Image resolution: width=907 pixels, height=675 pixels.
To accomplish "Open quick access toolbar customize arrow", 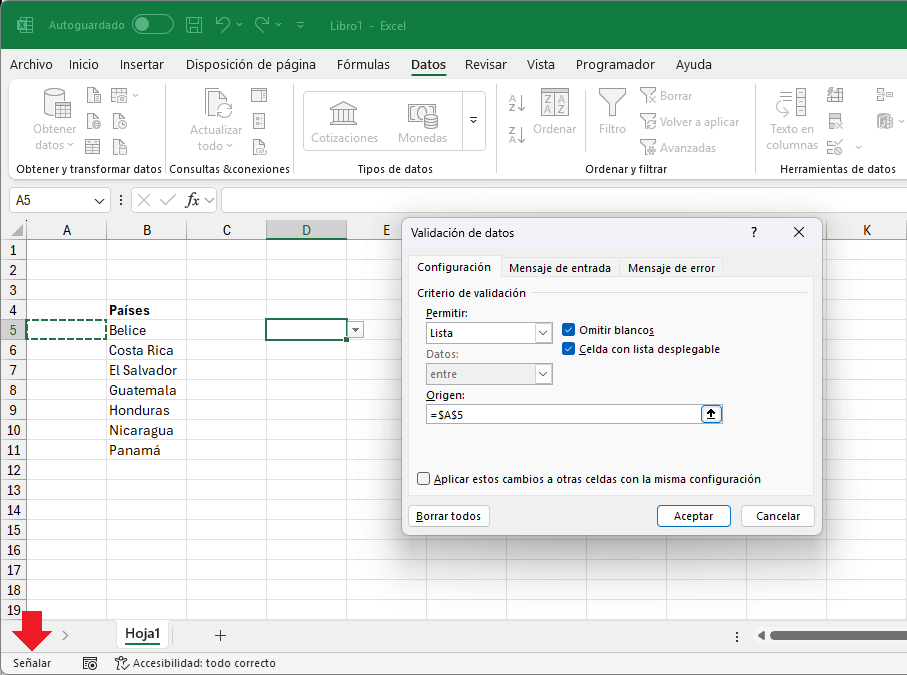I will point(300,25).
